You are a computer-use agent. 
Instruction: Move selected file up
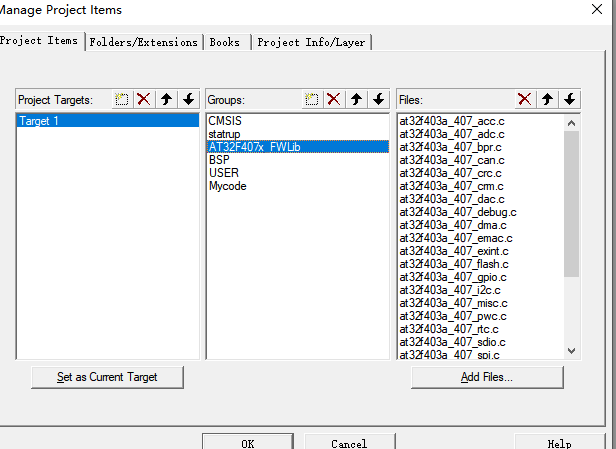pos(547,99)
